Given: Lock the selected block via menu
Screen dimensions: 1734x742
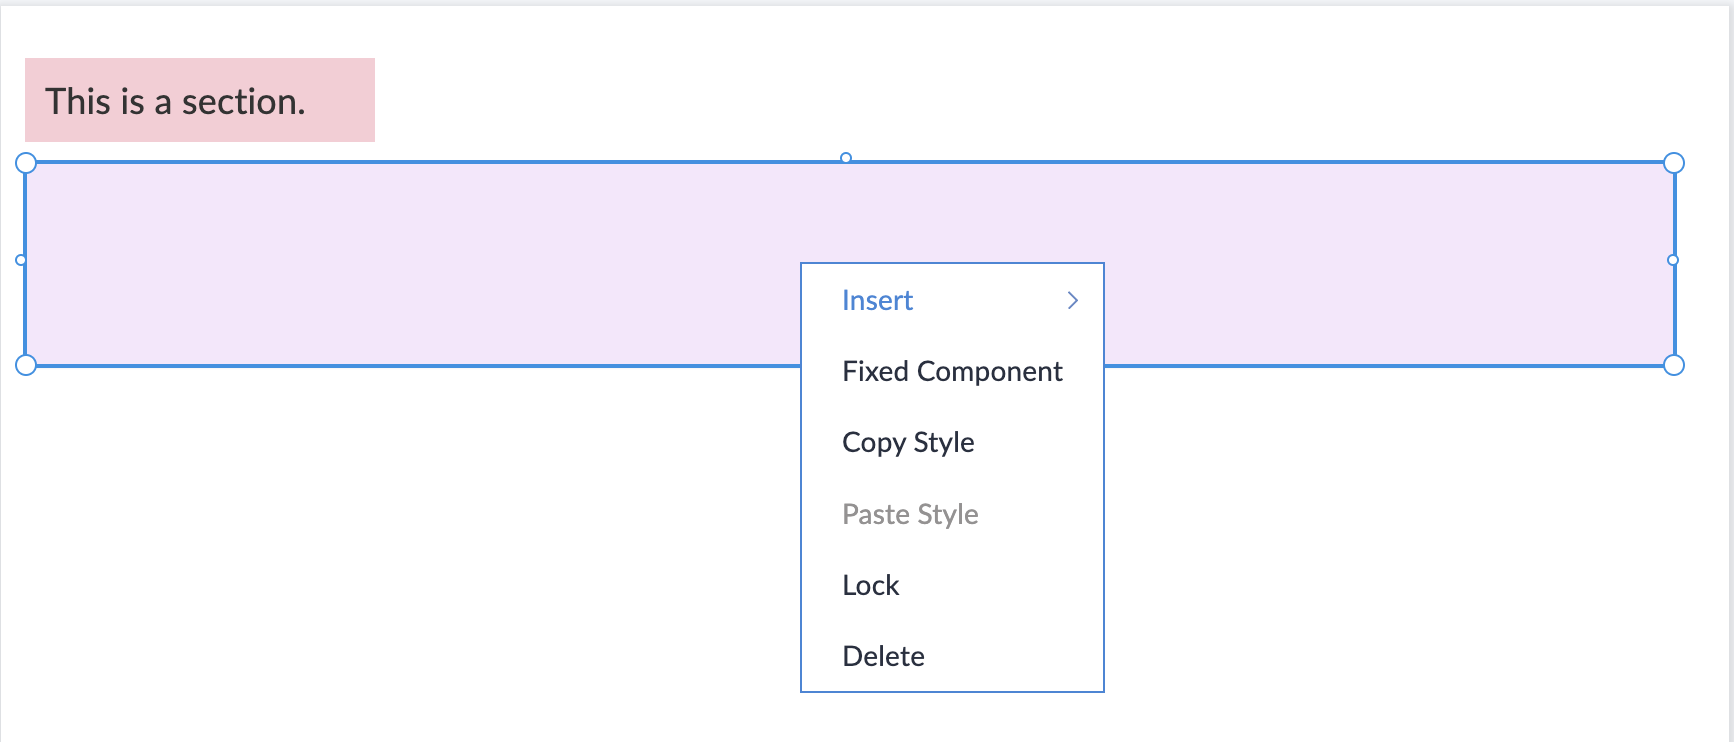Looking at the screenshot, I should 871,585.
